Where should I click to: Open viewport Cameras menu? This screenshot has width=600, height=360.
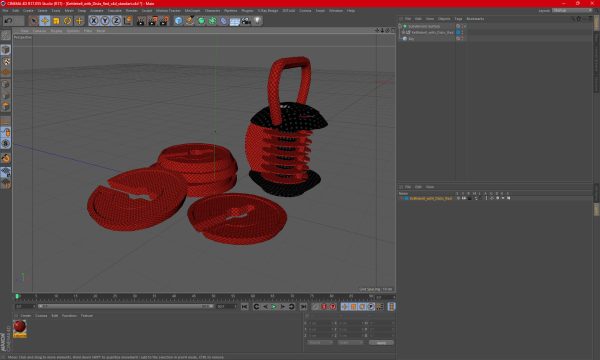(39, 31)
